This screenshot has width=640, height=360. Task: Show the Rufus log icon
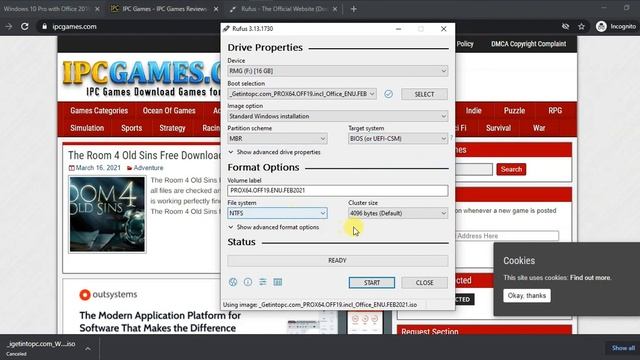coord(278,282)
